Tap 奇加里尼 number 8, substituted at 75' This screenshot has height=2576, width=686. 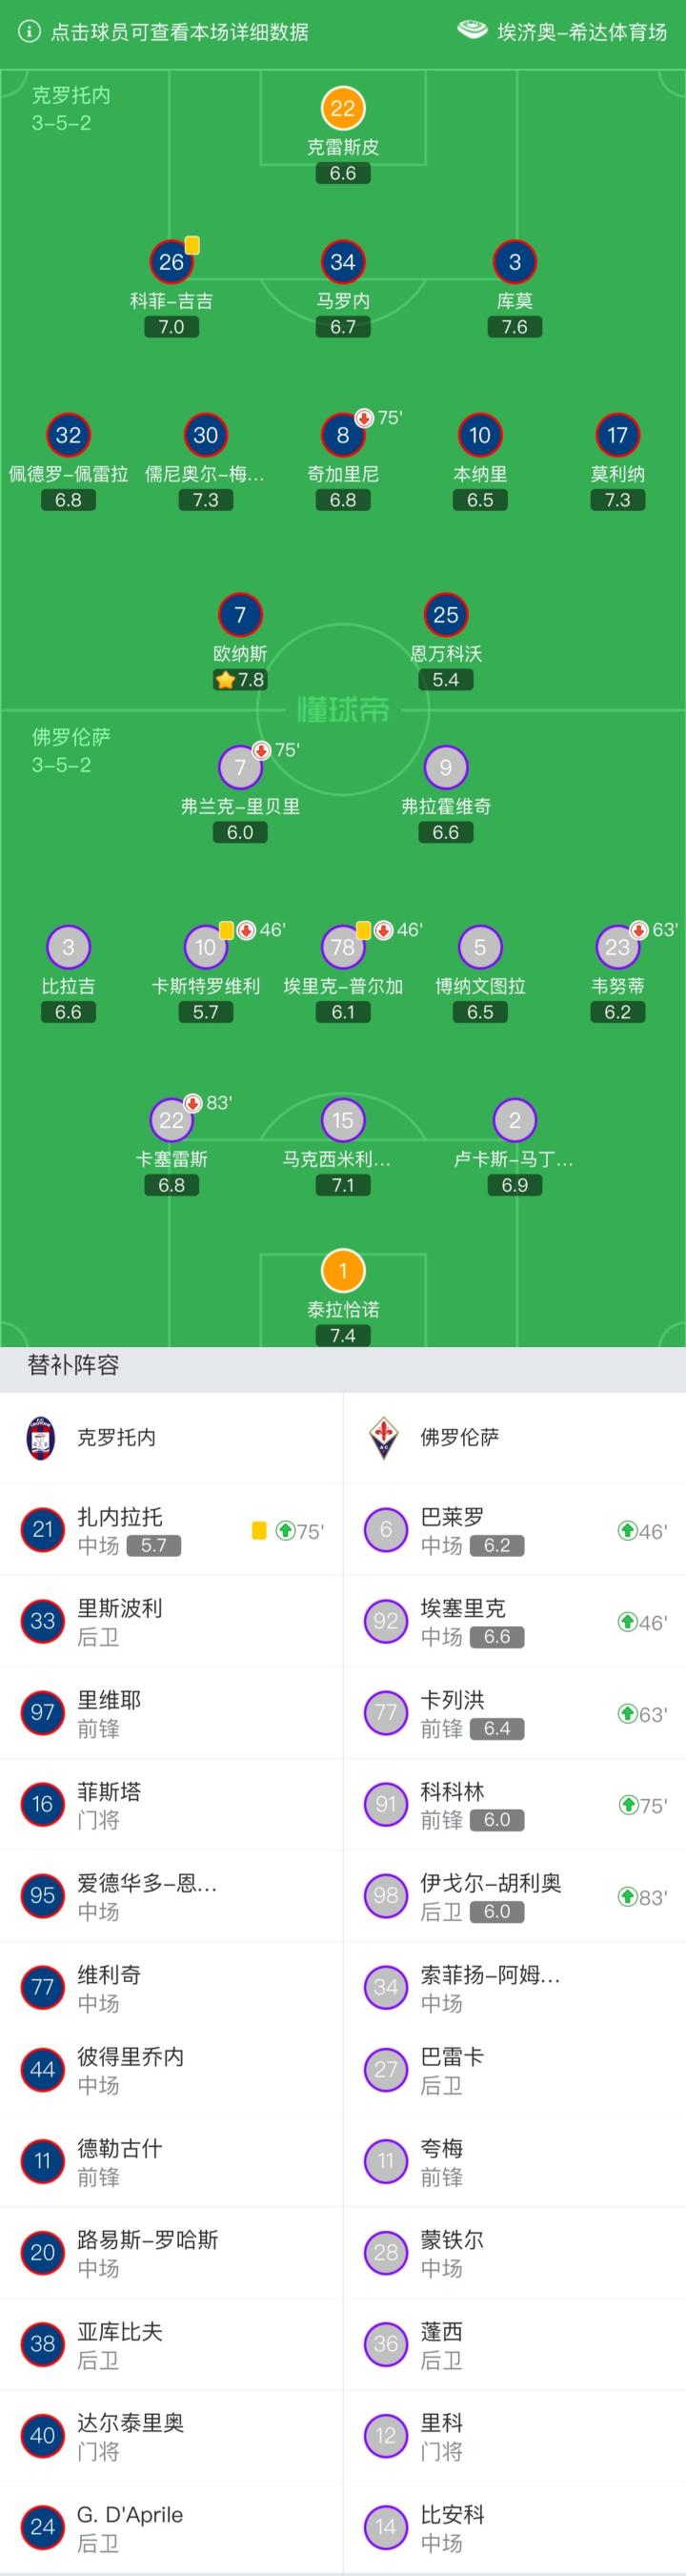click(x=343, y=435)
